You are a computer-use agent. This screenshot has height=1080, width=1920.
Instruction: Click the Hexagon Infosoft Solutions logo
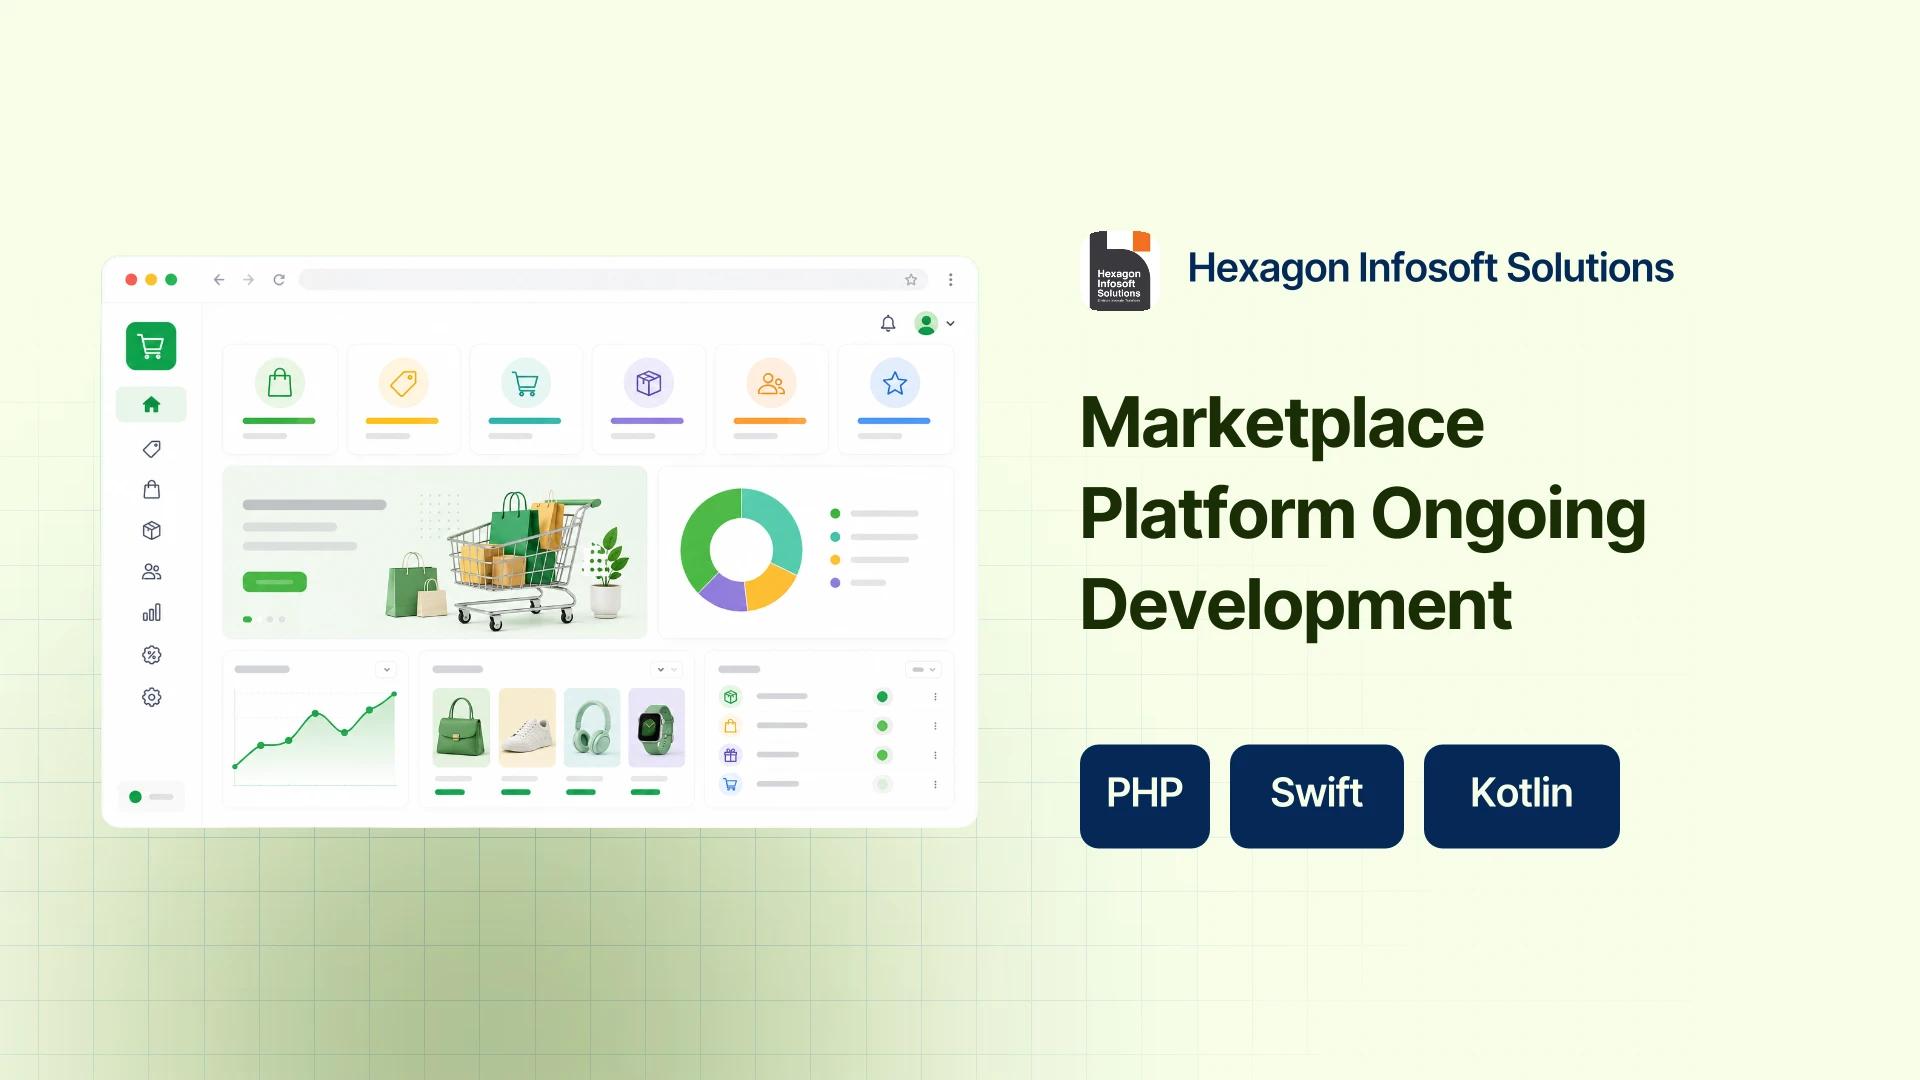tap(1120, 270)
